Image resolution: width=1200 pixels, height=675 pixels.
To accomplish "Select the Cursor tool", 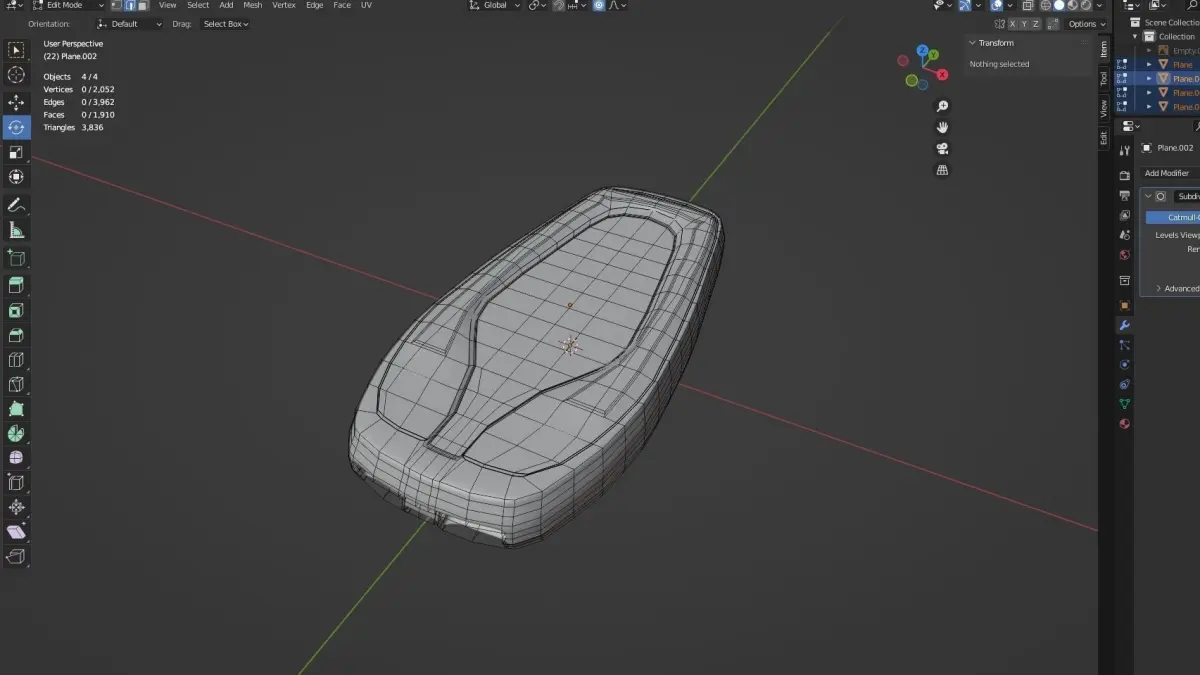I will click(x=16, y=75).
